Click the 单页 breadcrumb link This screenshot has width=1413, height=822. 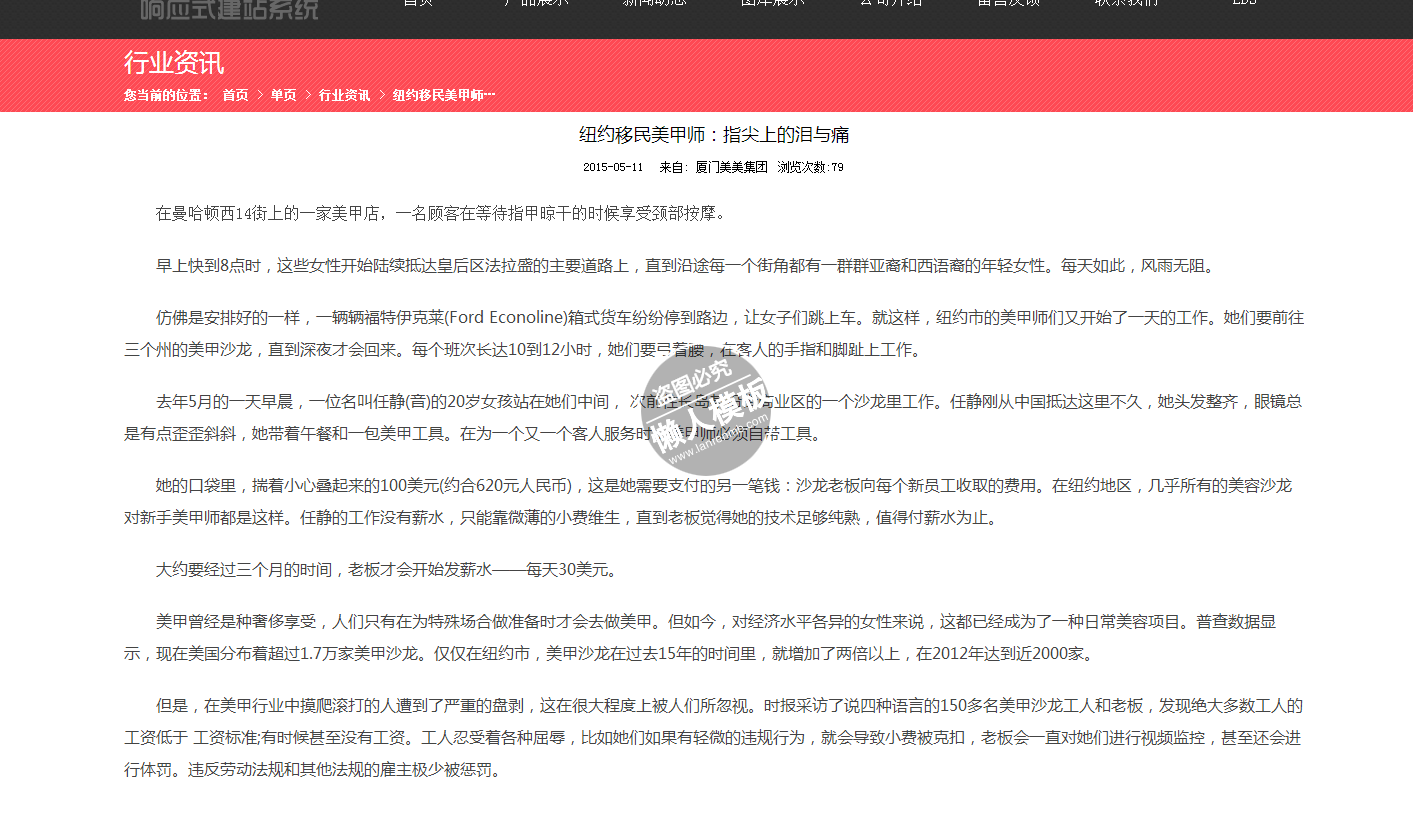coord(283,95)
